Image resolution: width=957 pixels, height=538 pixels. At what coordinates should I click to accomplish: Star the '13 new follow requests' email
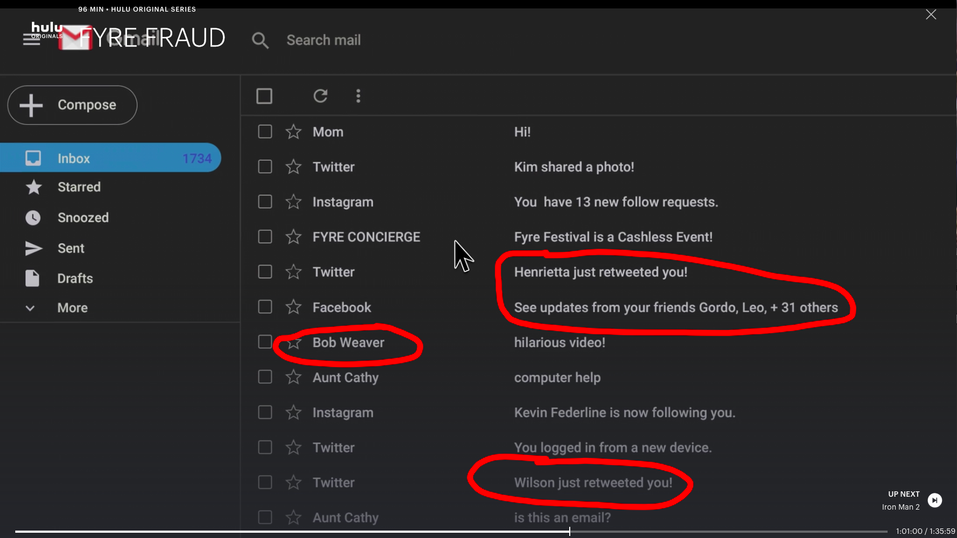click(294, 202)
